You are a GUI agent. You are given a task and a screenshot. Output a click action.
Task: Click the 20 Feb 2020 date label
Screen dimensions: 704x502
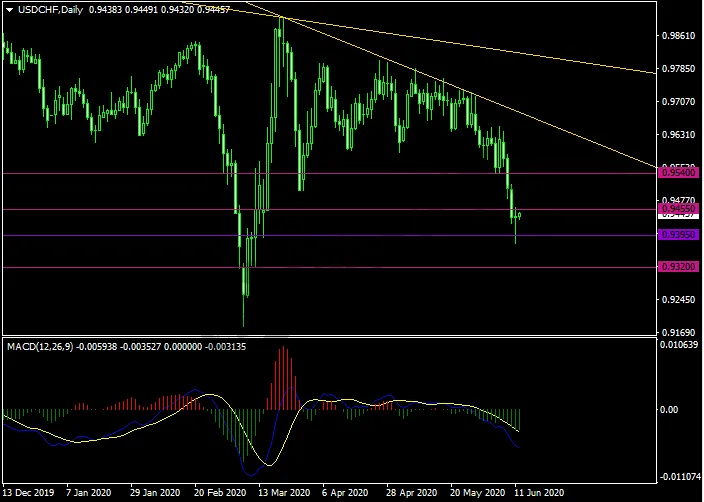coord(220,493)
